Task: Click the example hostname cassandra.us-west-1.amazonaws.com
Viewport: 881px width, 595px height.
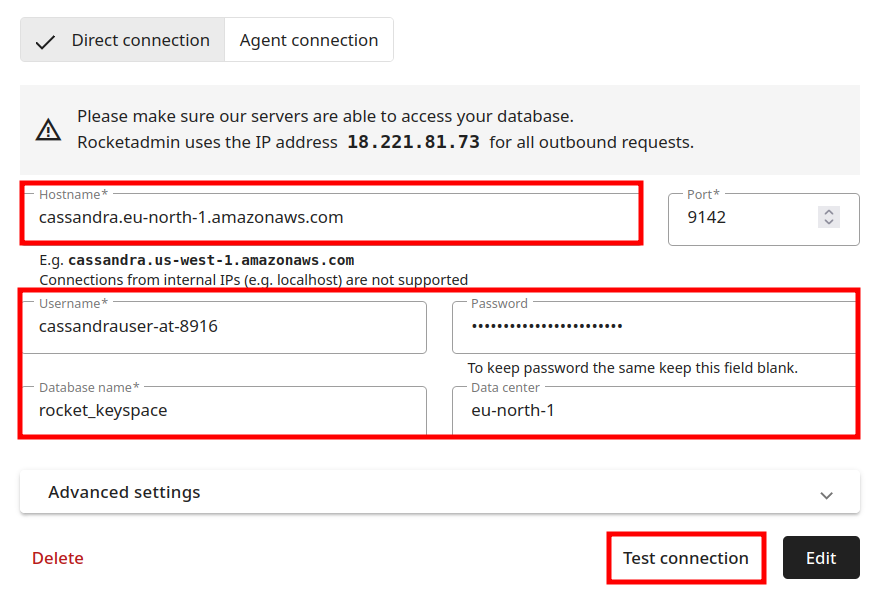Action: (x=211, y=261)
